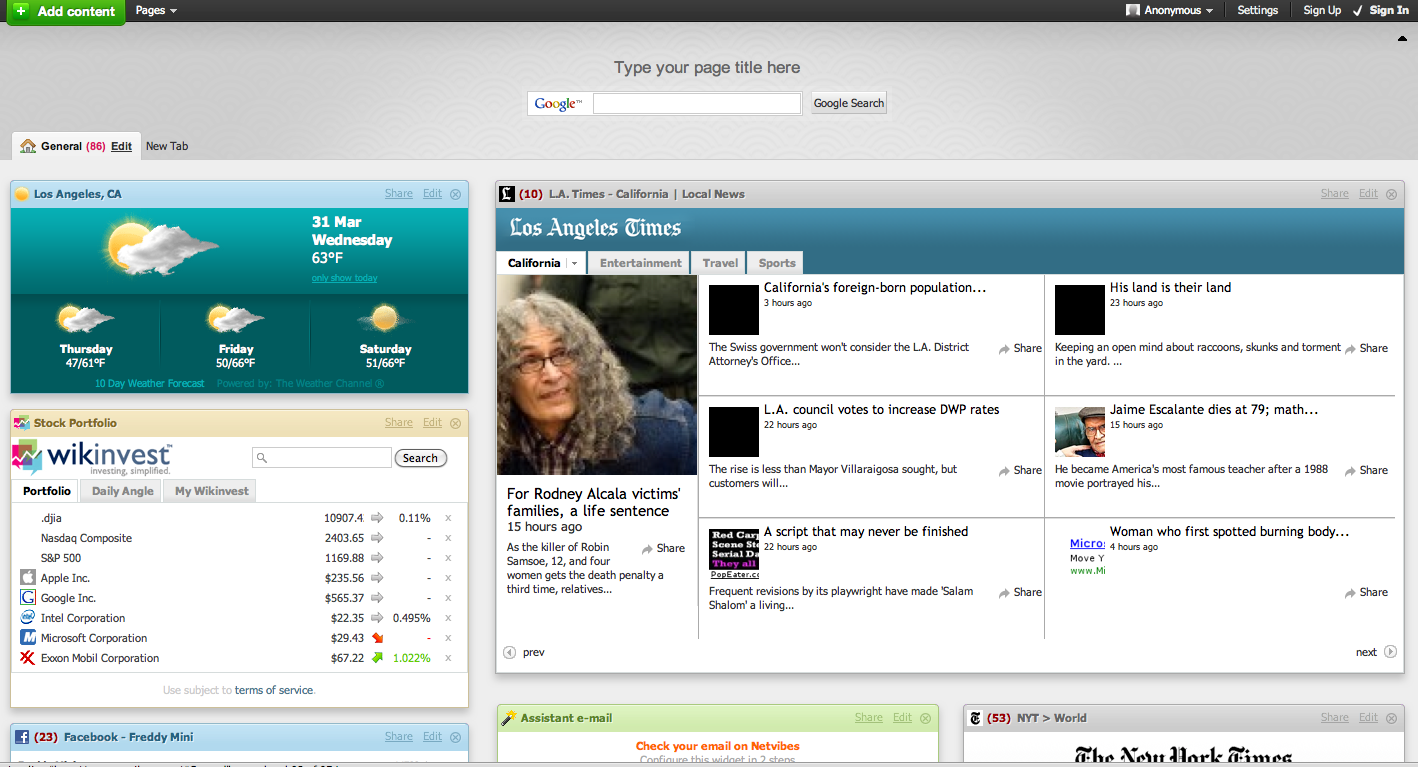Switch to the Entertainment tab
The width and height of the screenshot is (1418, 767).
[x=641, y=263]
